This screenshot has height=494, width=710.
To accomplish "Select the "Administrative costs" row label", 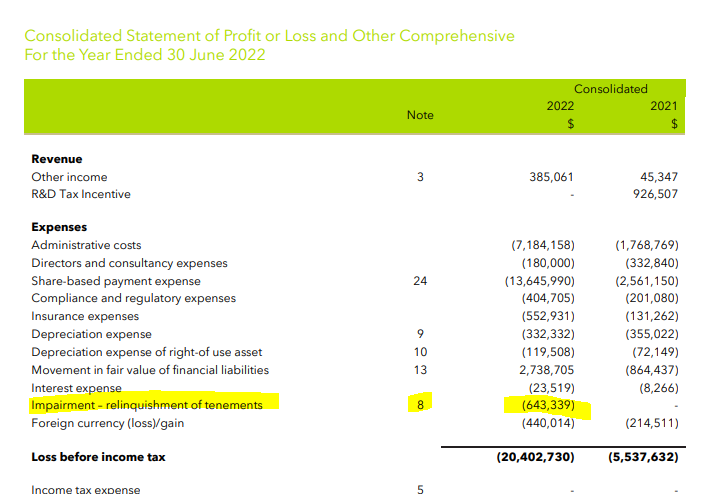I will click(x=86, y=245).
